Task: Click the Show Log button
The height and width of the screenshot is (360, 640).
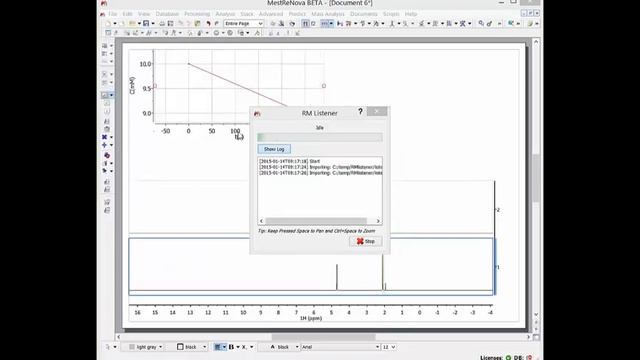Action: (274, 149)
